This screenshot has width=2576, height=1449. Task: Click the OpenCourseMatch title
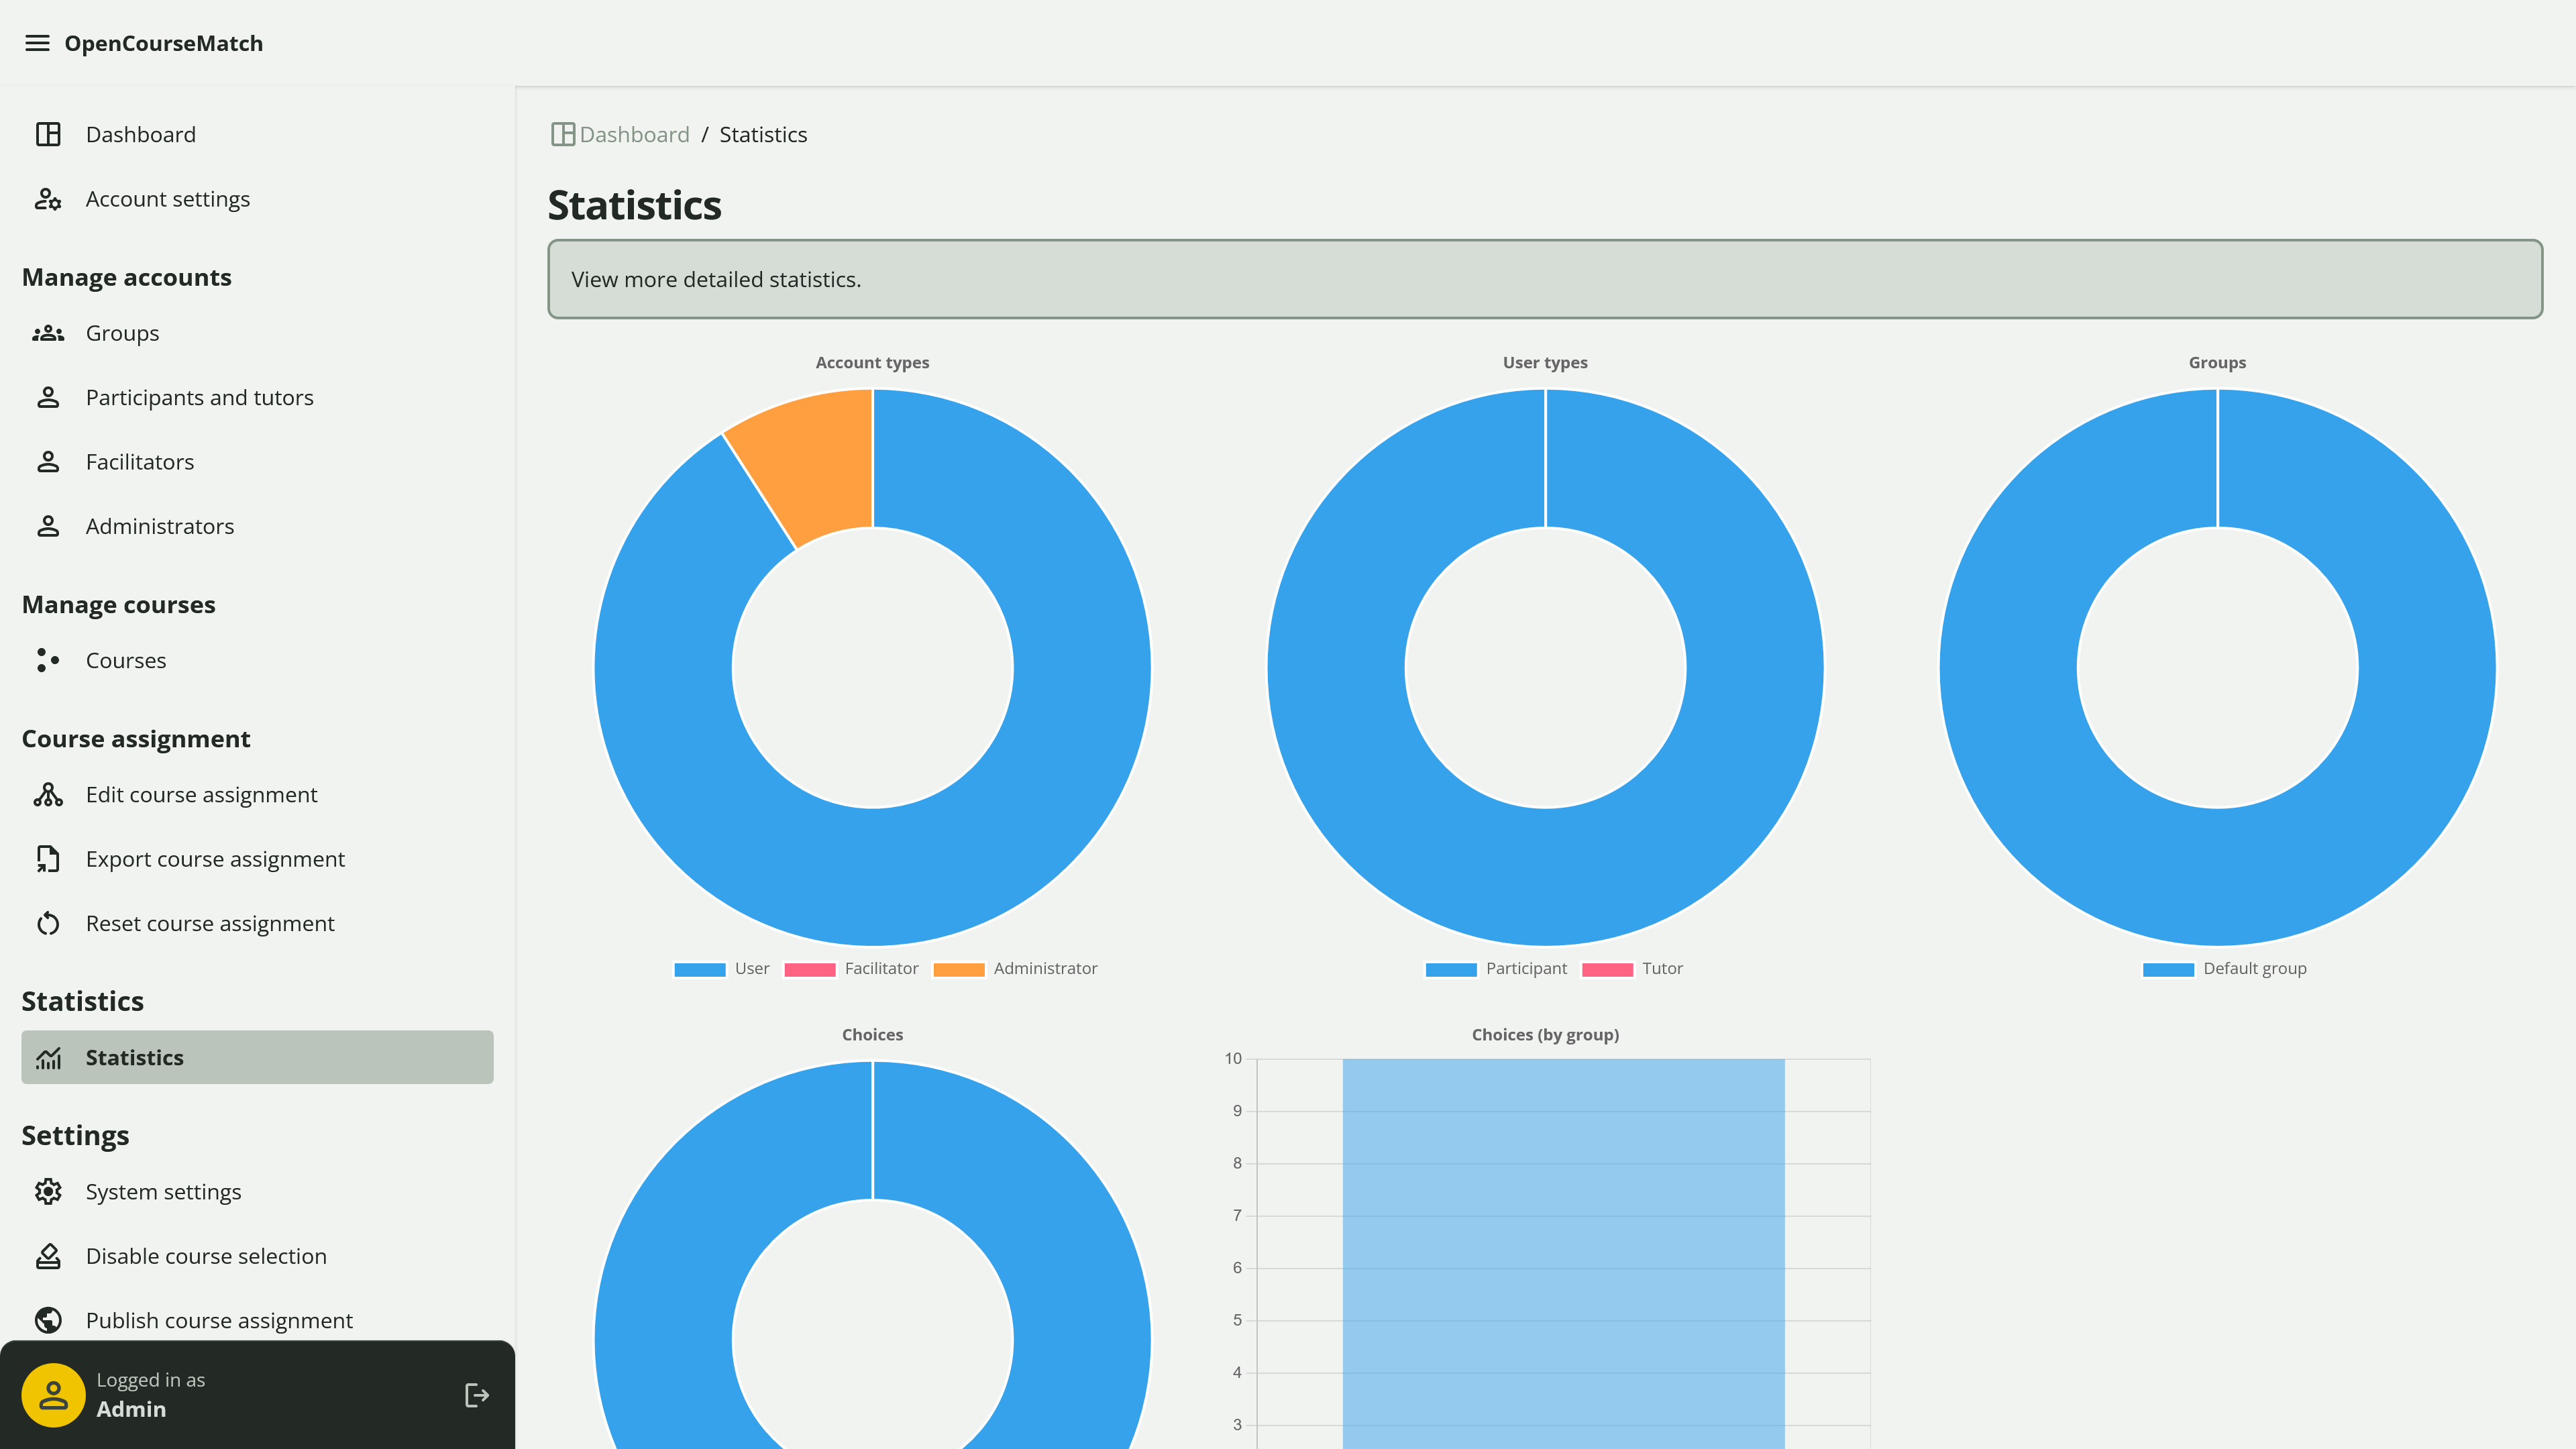[x=164, y=43]
